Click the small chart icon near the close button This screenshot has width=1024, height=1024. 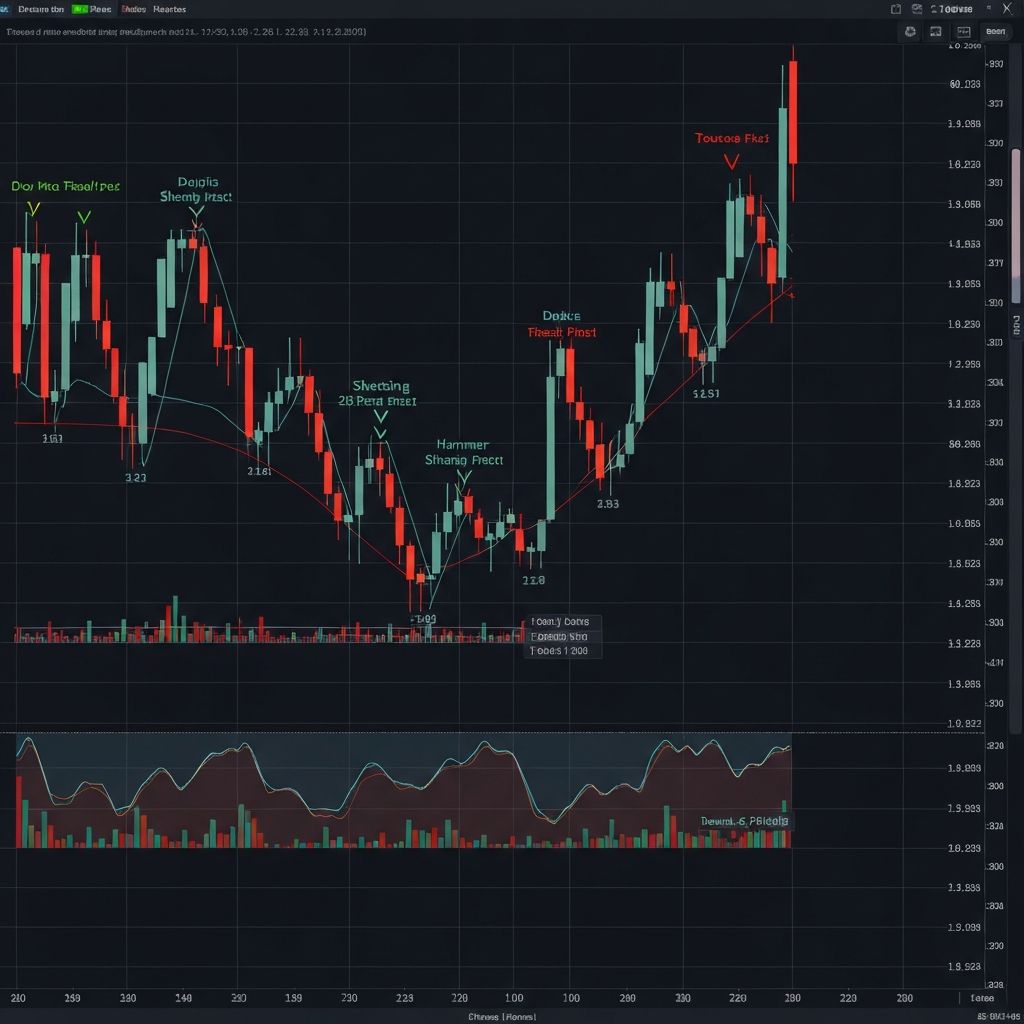988,9
